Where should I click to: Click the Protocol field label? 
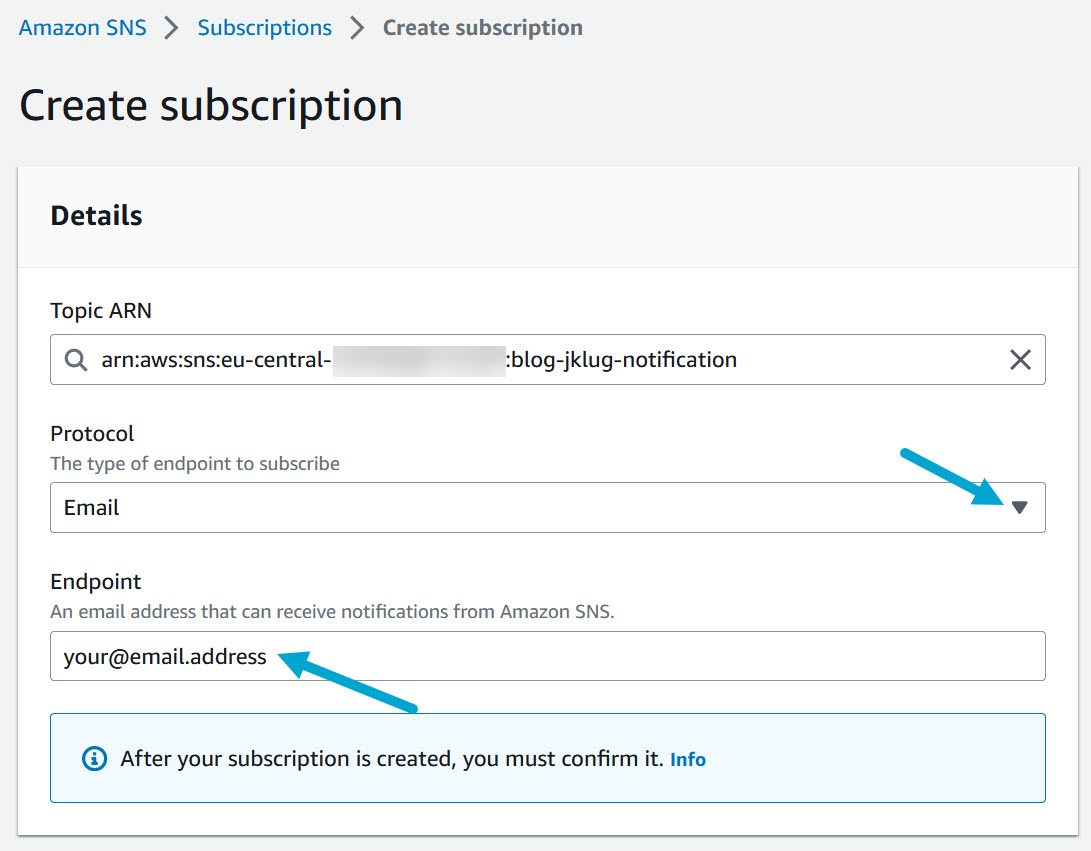[x=92, y=434]
